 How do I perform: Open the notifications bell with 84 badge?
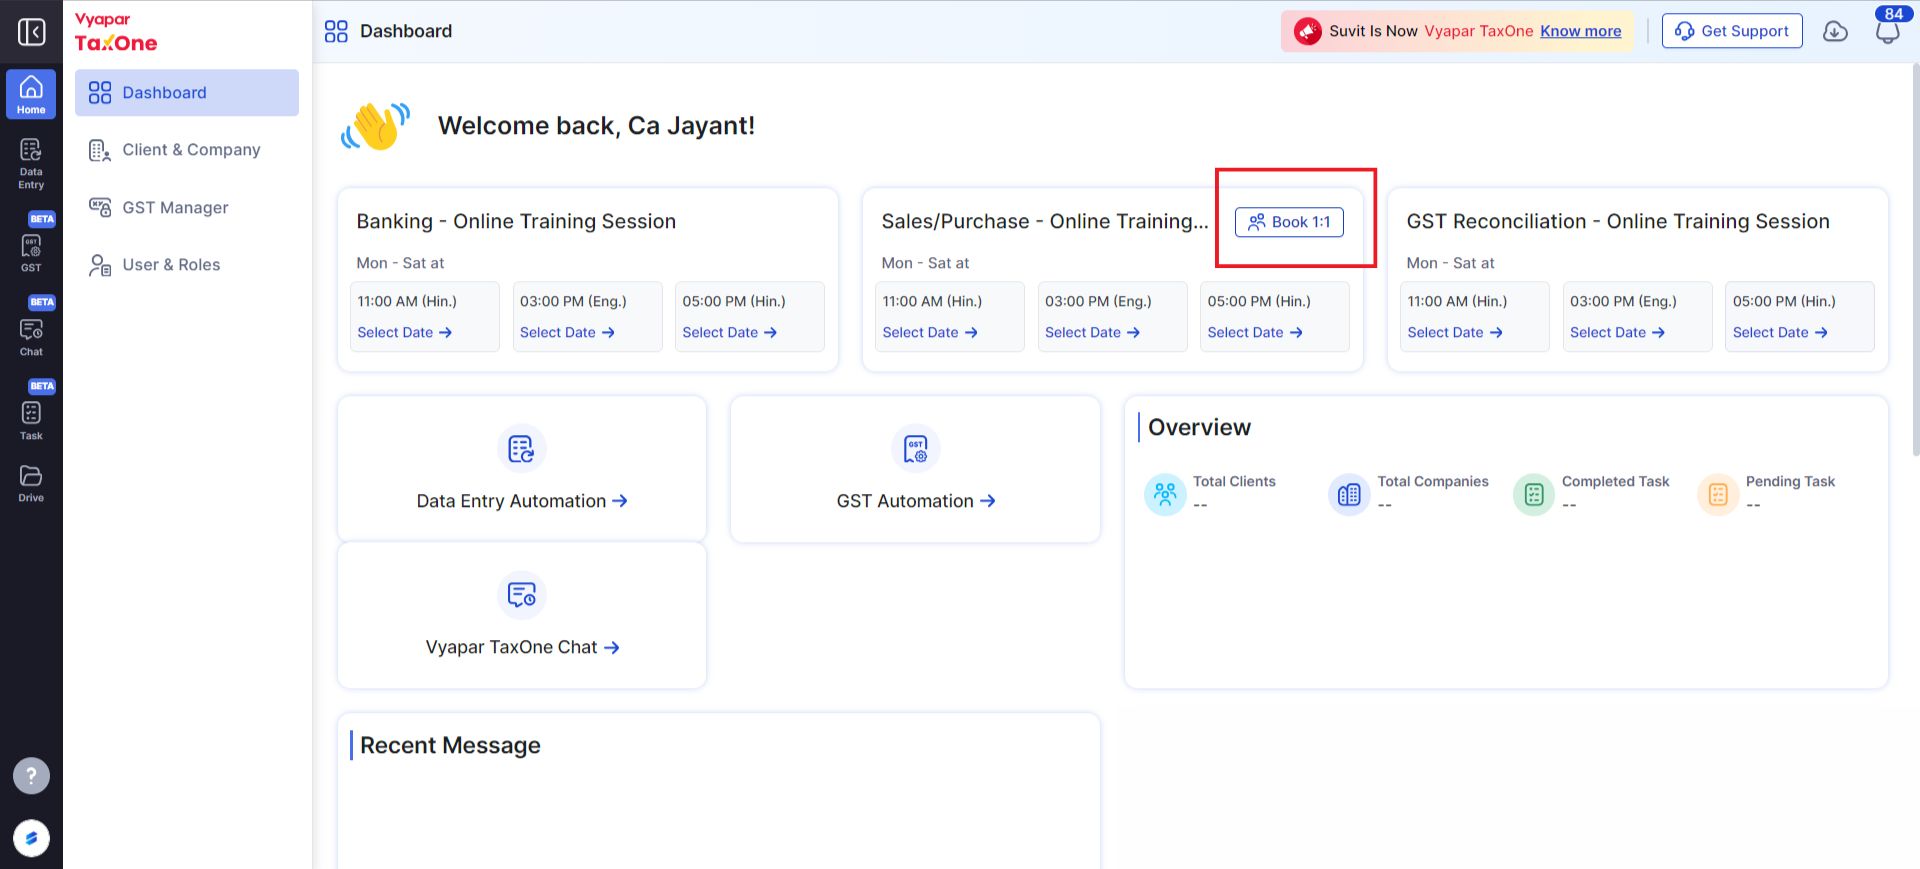pos(1887,31)
